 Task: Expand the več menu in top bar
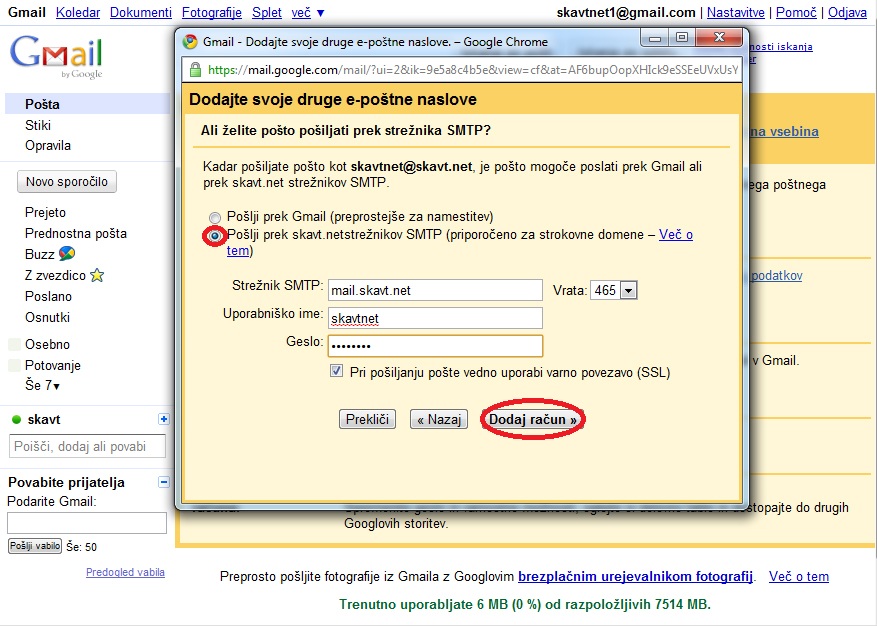click(308, 12)
